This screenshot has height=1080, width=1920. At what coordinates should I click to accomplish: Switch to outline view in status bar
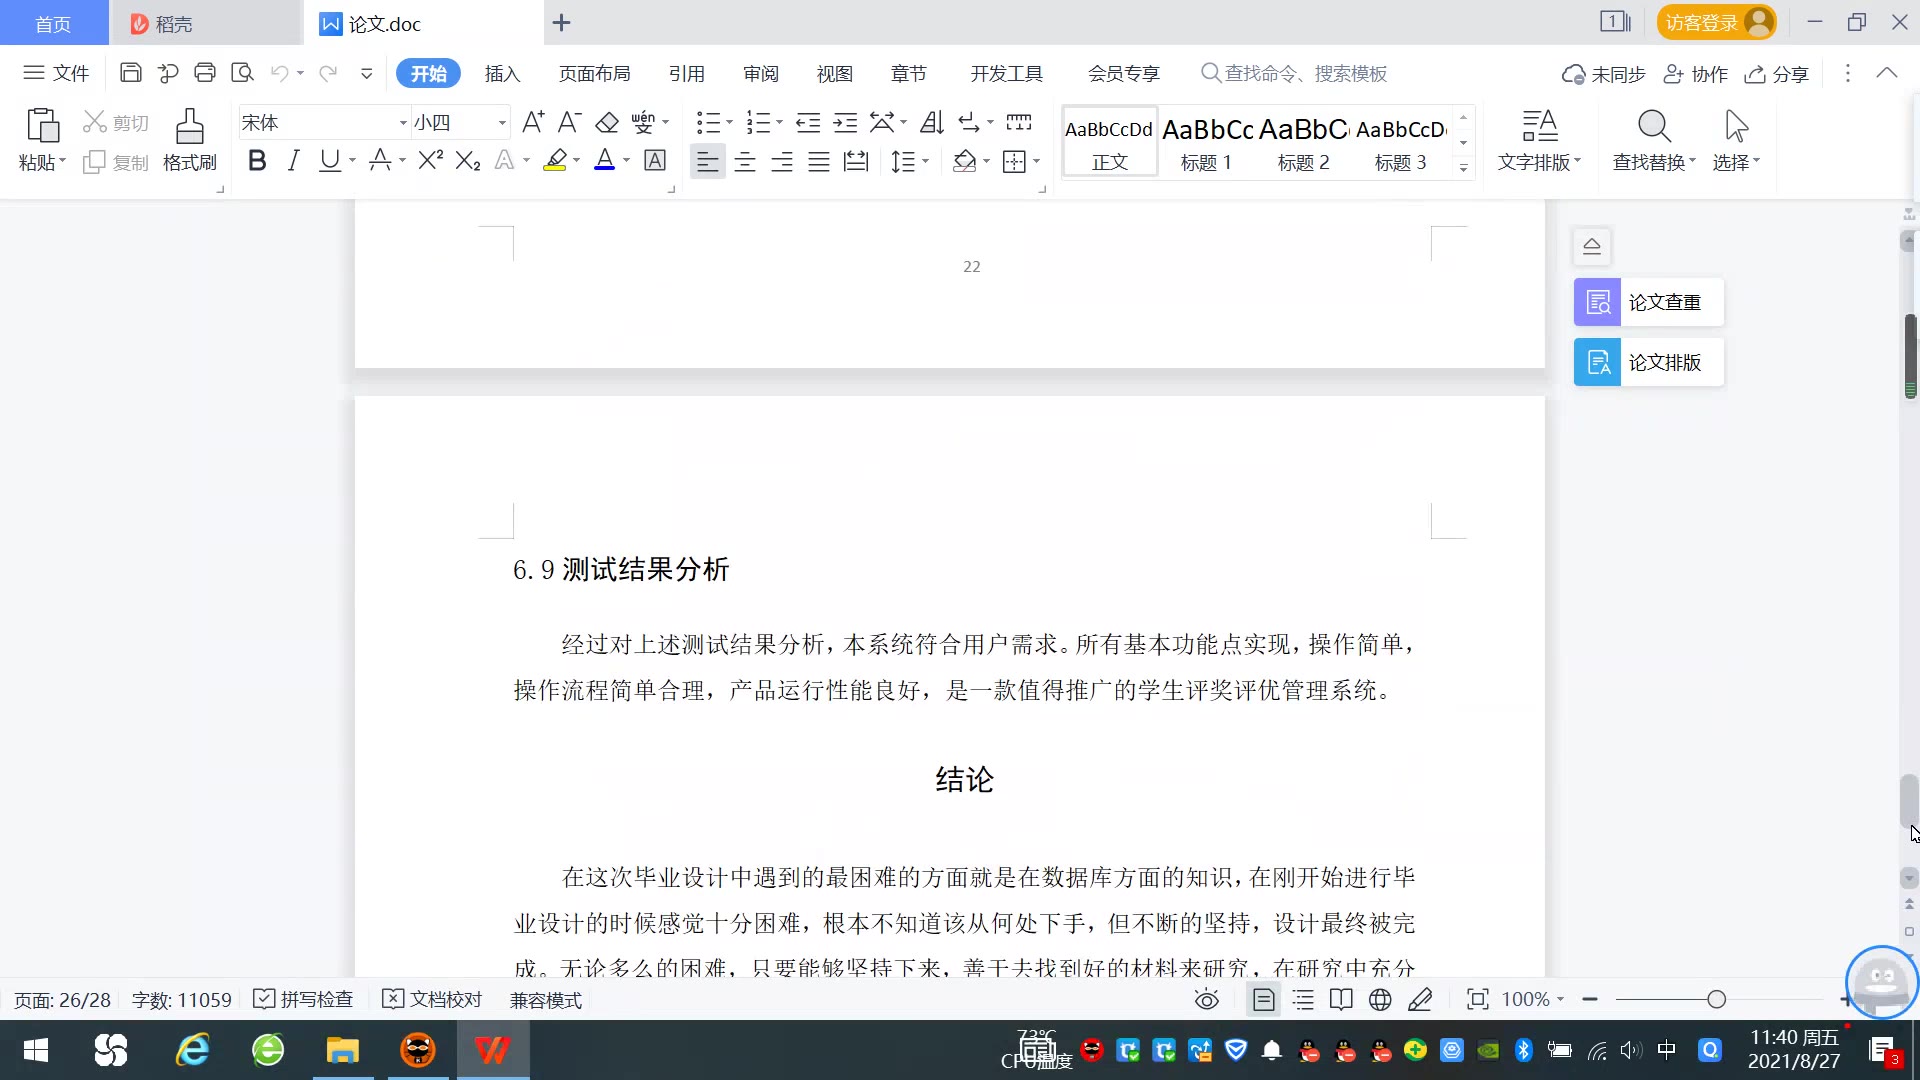1303,999
